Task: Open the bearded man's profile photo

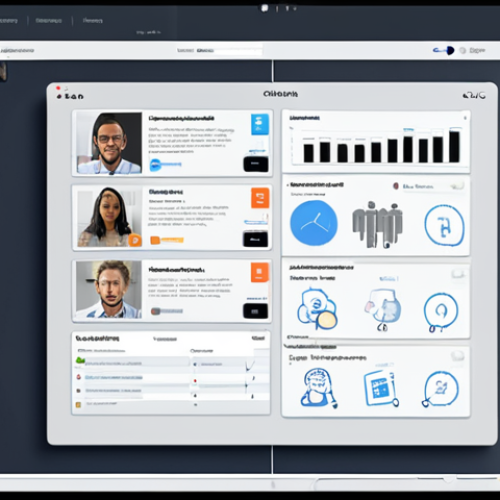Action: click(x=109, y=289)
